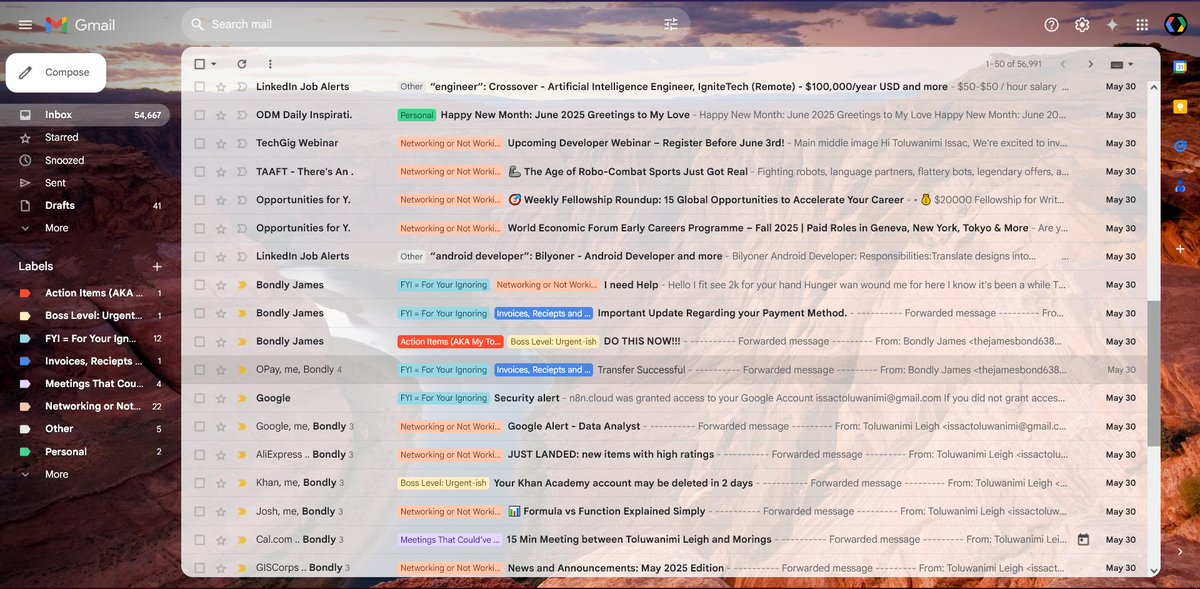Go to older messages page

click(x=1091, y=64)
